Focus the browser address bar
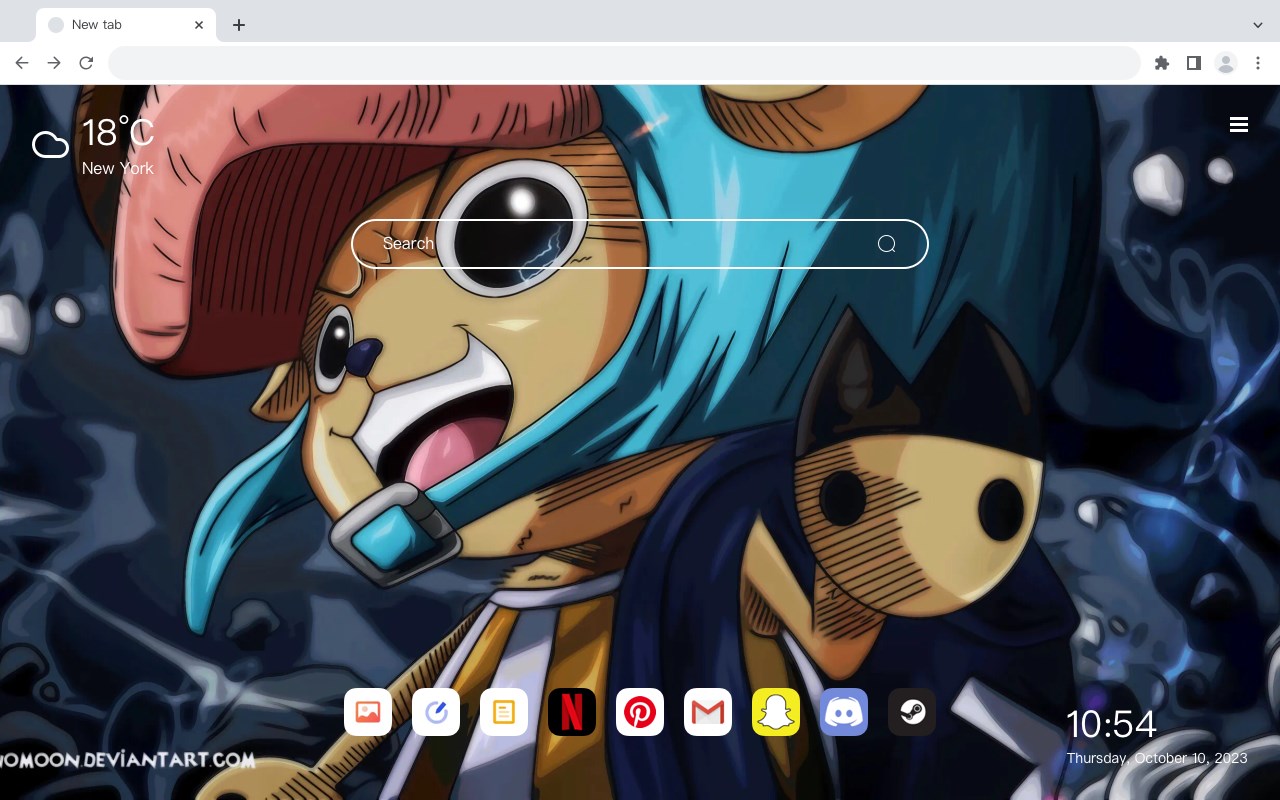The height and width of the screenshot is (800, 1280). [x=624, y=63]
